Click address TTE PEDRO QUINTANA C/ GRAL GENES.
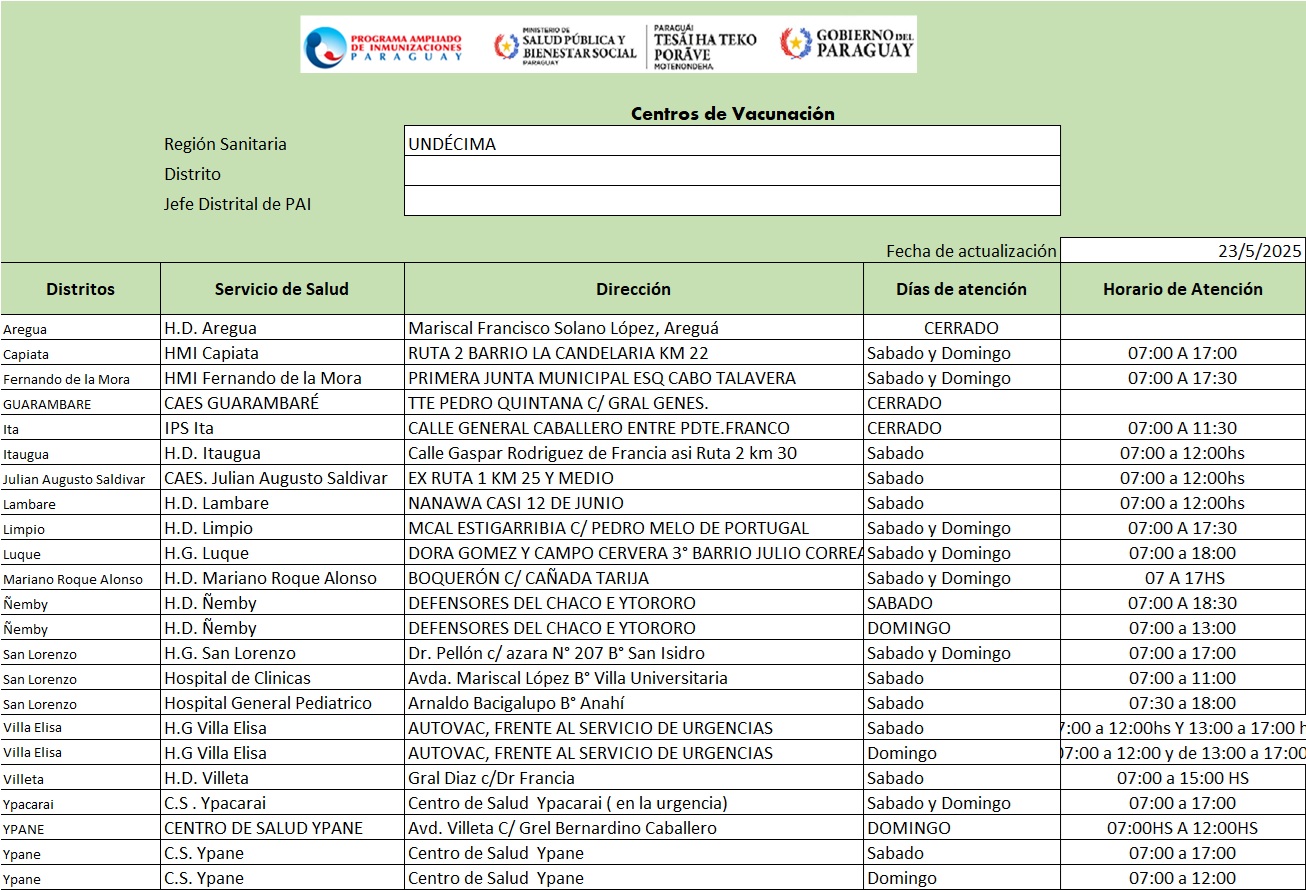The height and width of the screenshot is (890, 1306). [x=558, y=403]
